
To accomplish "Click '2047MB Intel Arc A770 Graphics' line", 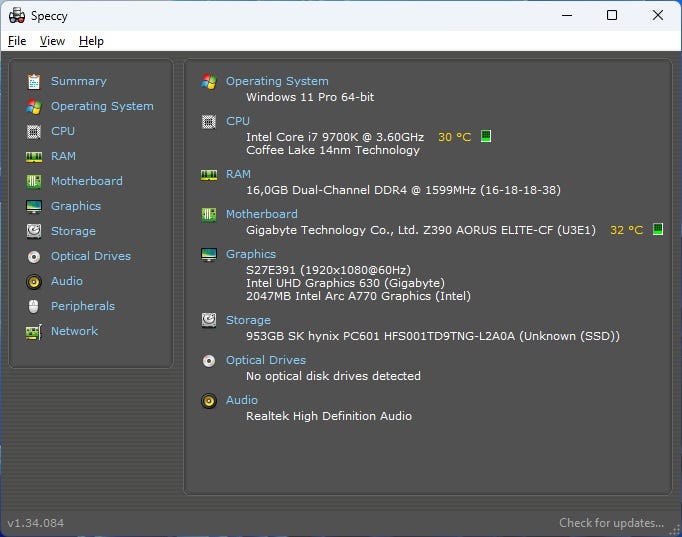I will pyautogui.click(x=358, y=297).
